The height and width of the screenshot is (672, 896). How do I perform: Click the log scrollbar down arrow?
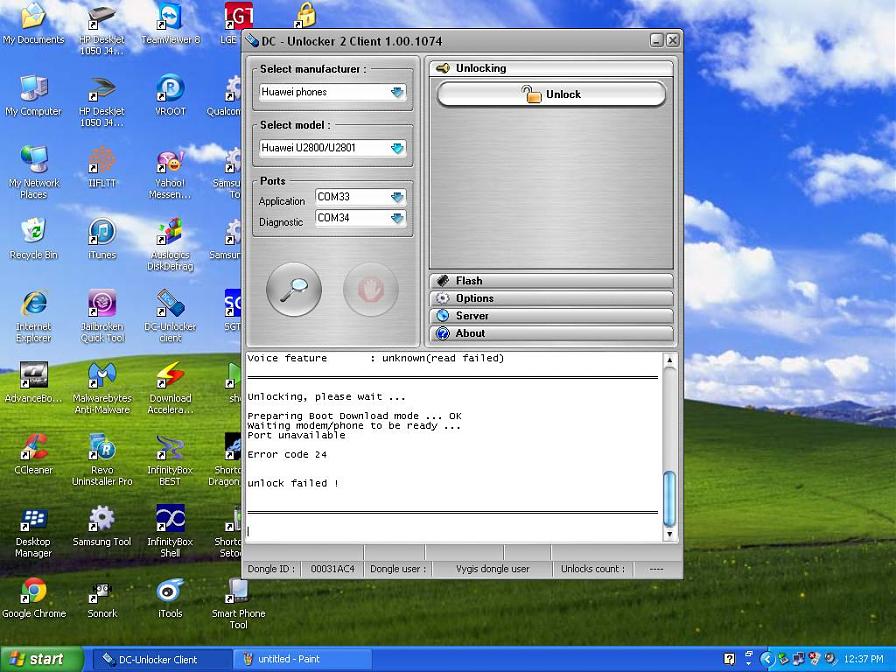coord(670,535)
